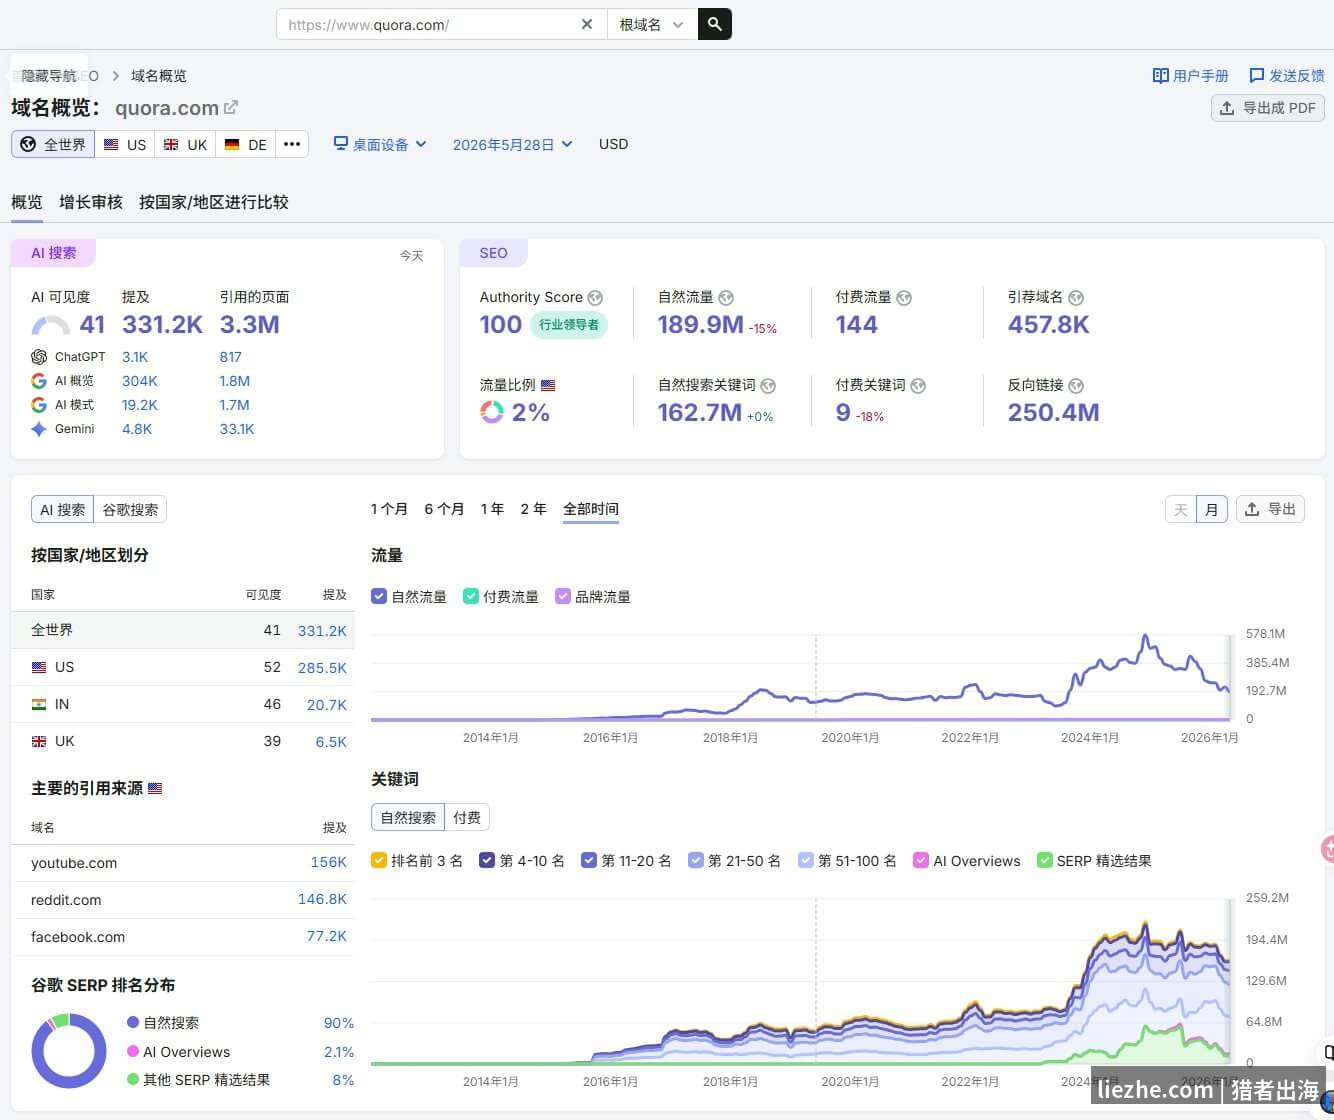Select the AI 搜索 toggle tab
1334x1120 pixels.
point(62,509)
